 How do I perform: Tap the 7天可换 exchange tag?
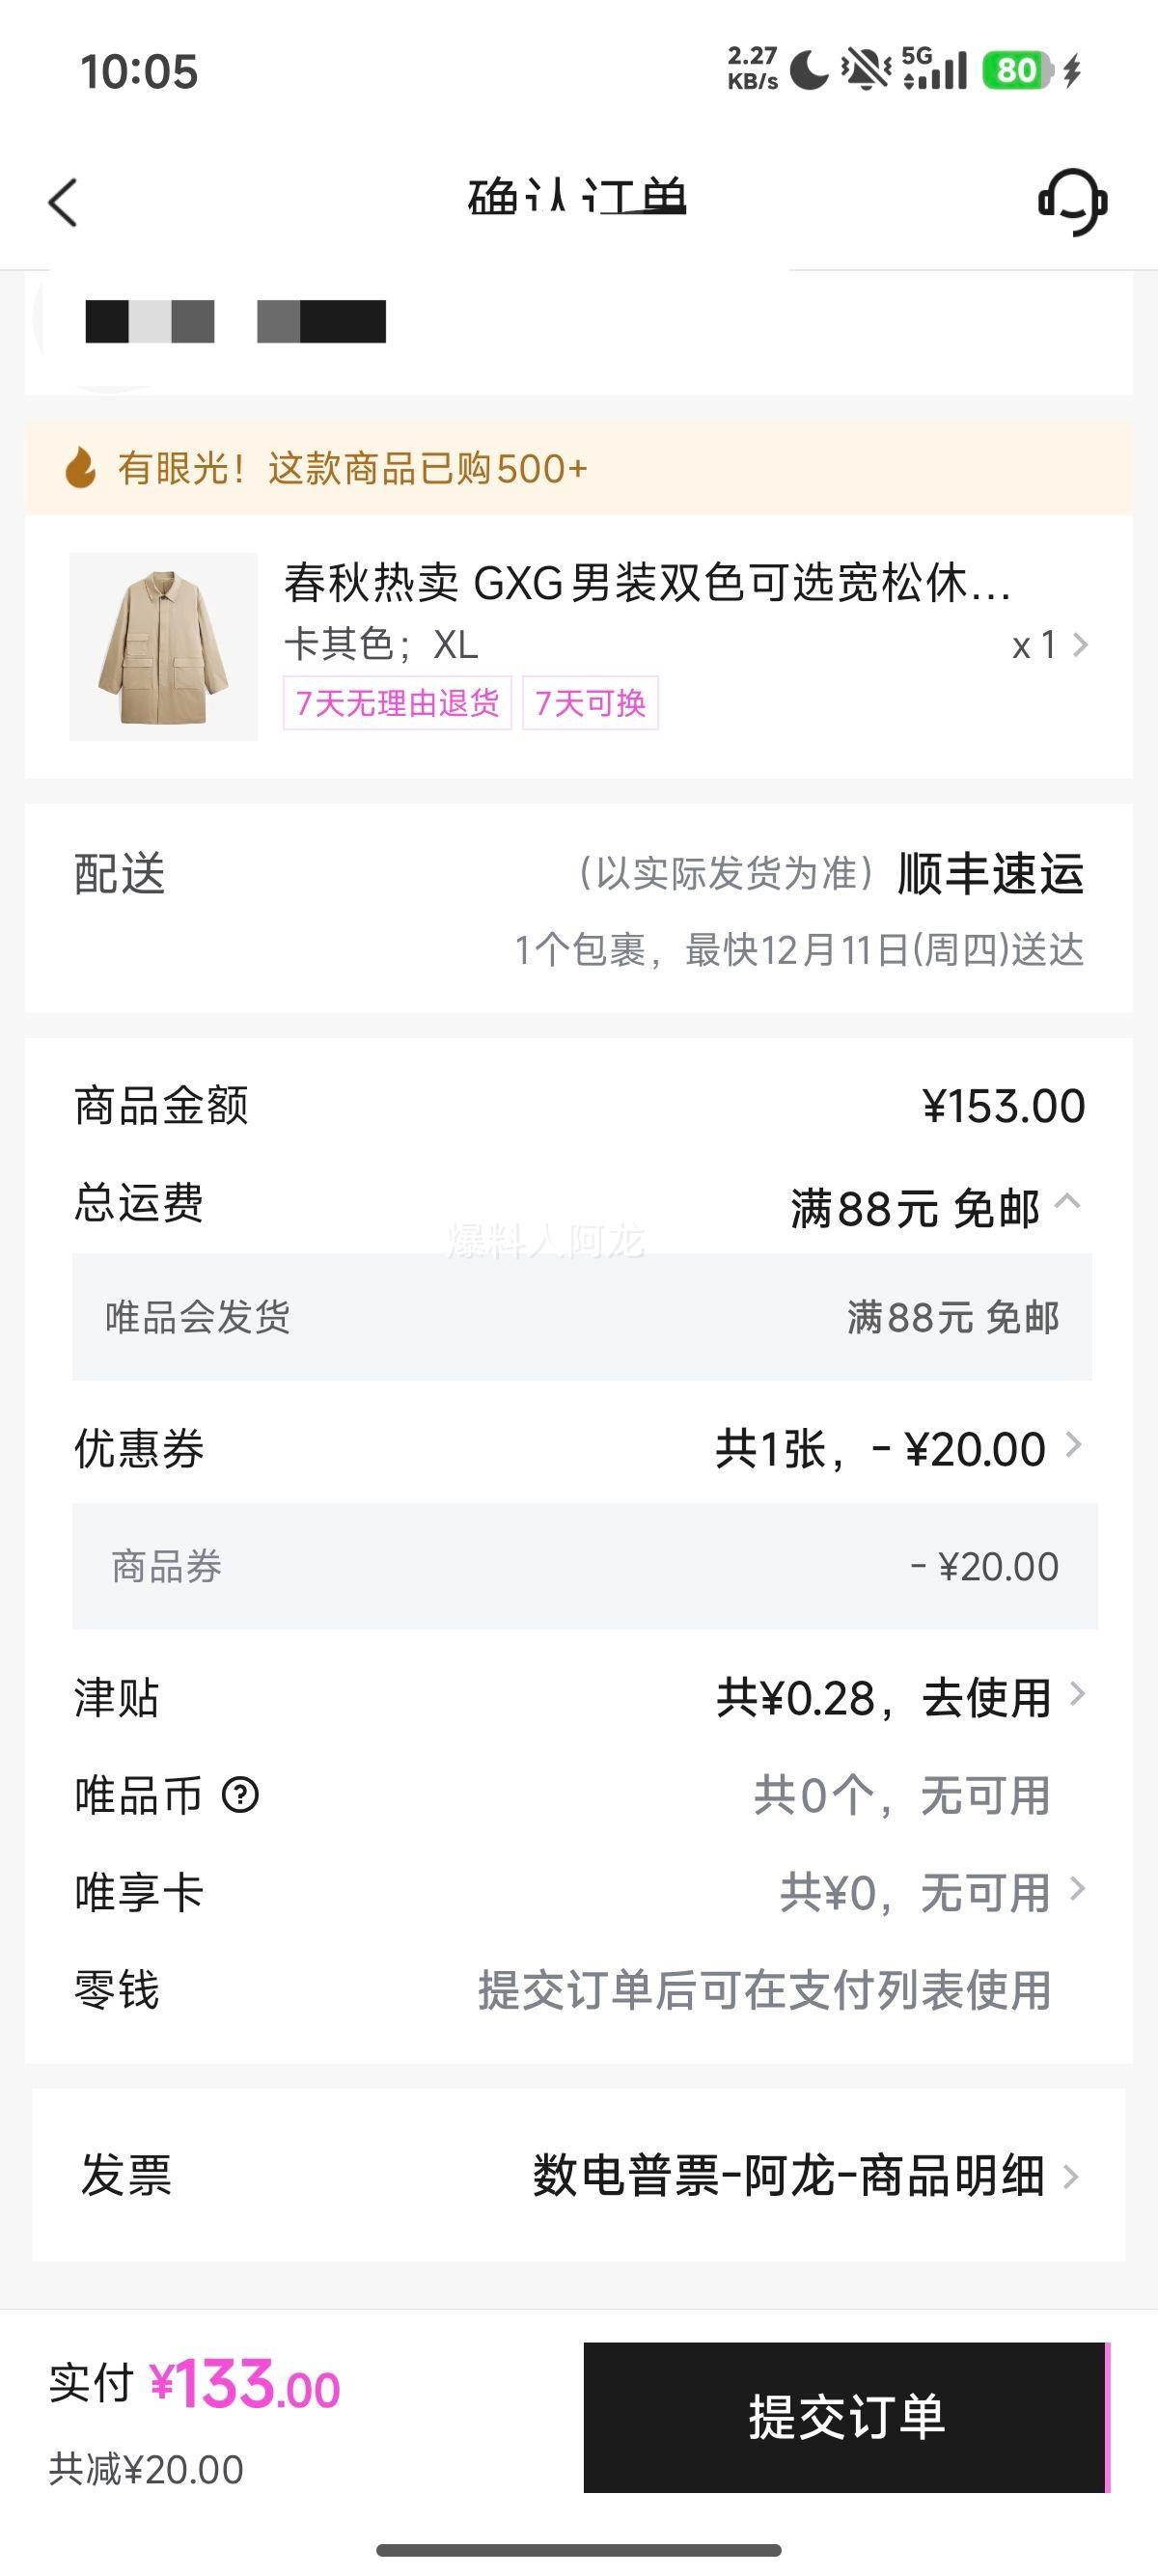coord(590,703)
